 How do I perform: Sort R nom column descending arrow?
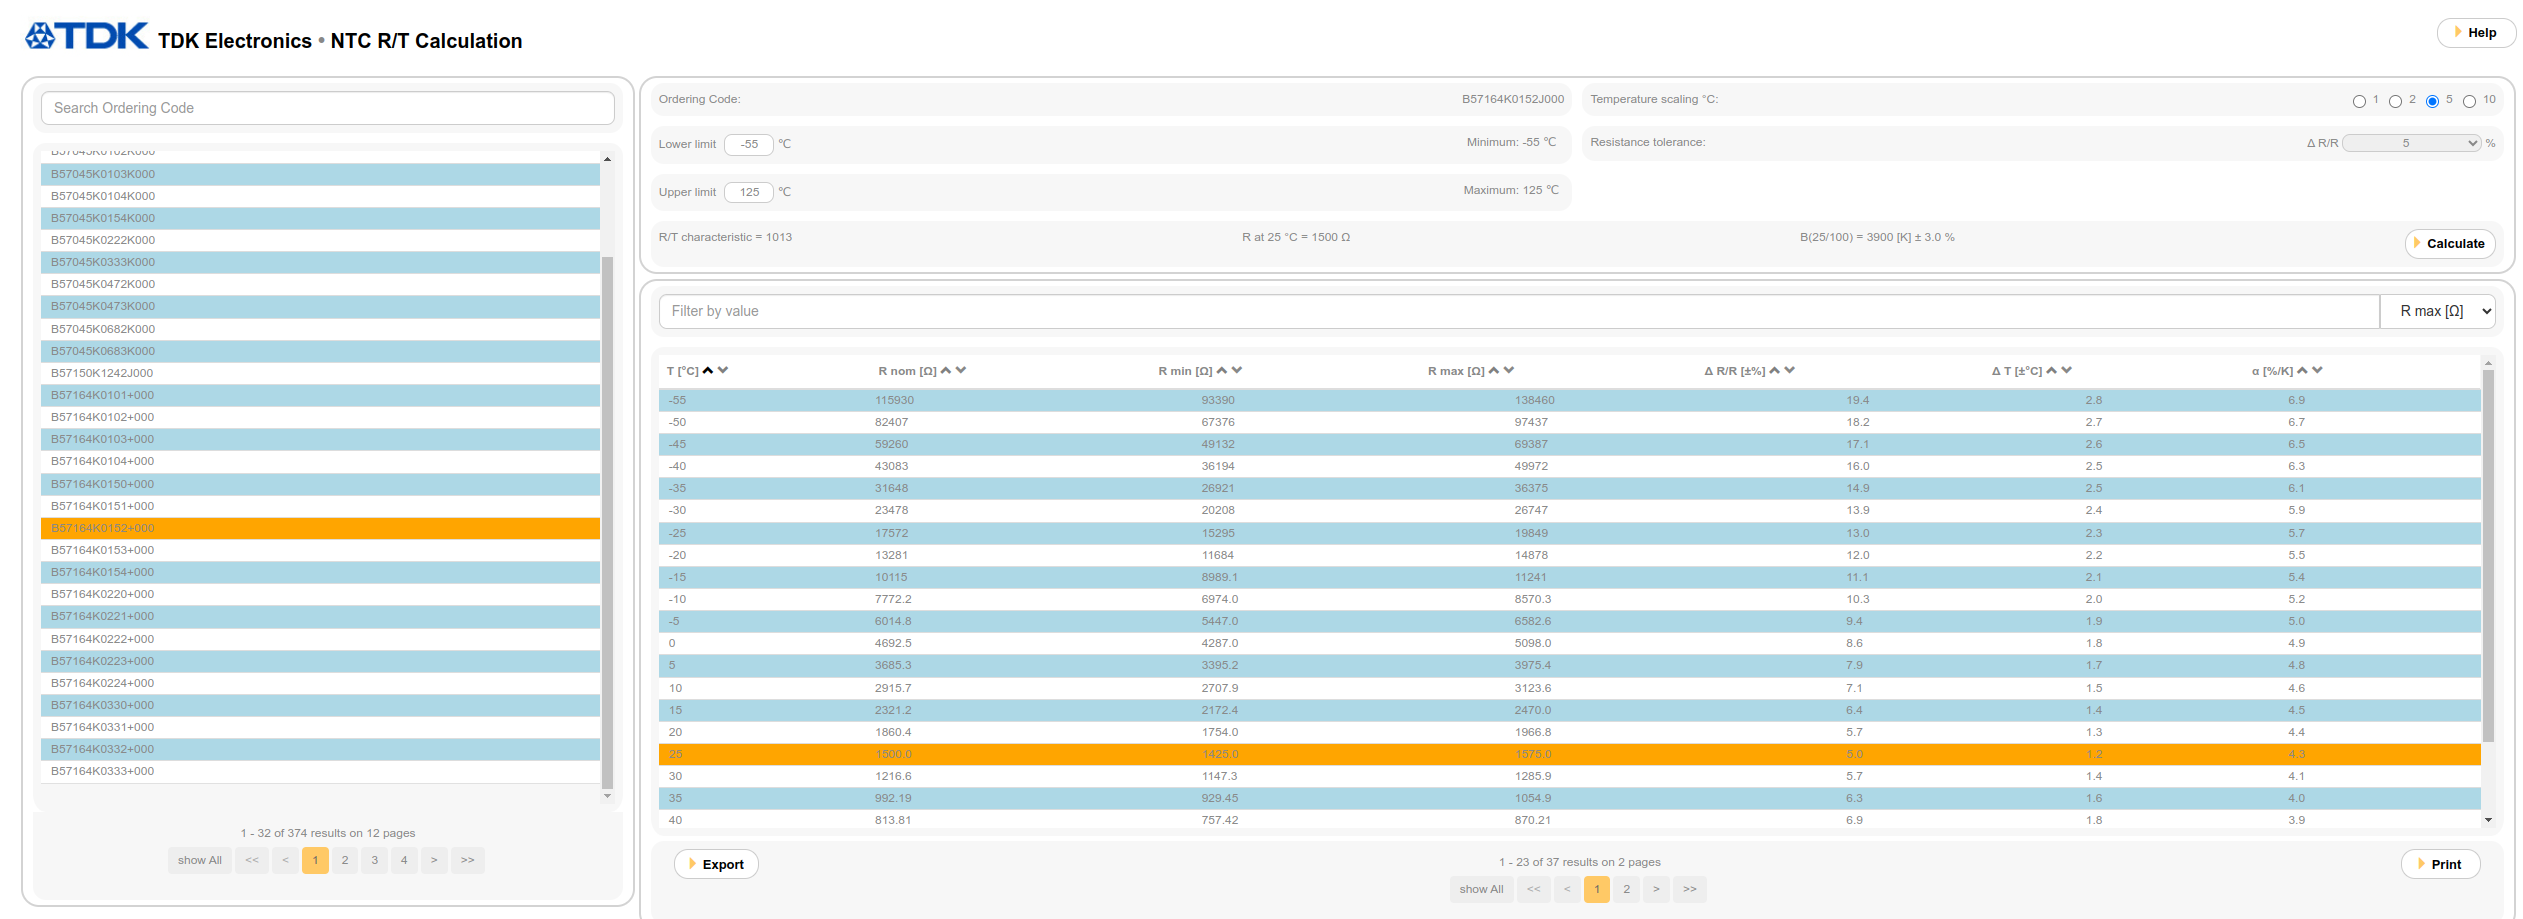pyautogui.click(x=961, y=370)
